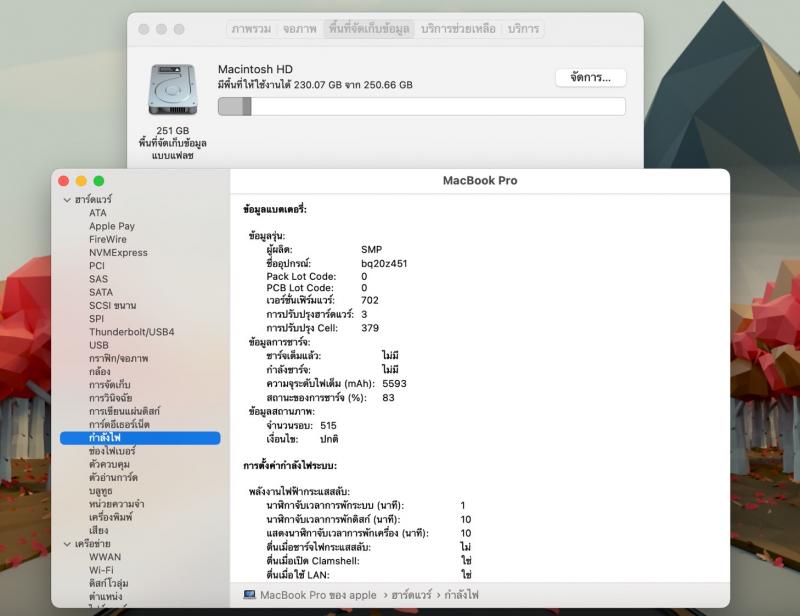800x616 pixels.
Task: Click the storage usage bar for Macintosh HD
Action: click(x=421, y=106)
